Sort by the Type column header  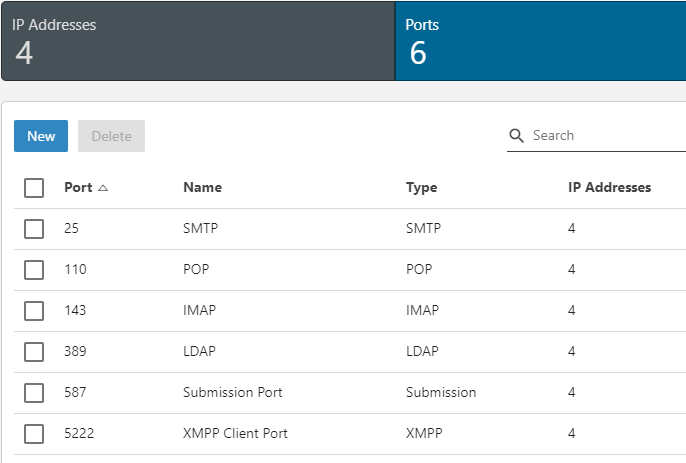point(421,188)
